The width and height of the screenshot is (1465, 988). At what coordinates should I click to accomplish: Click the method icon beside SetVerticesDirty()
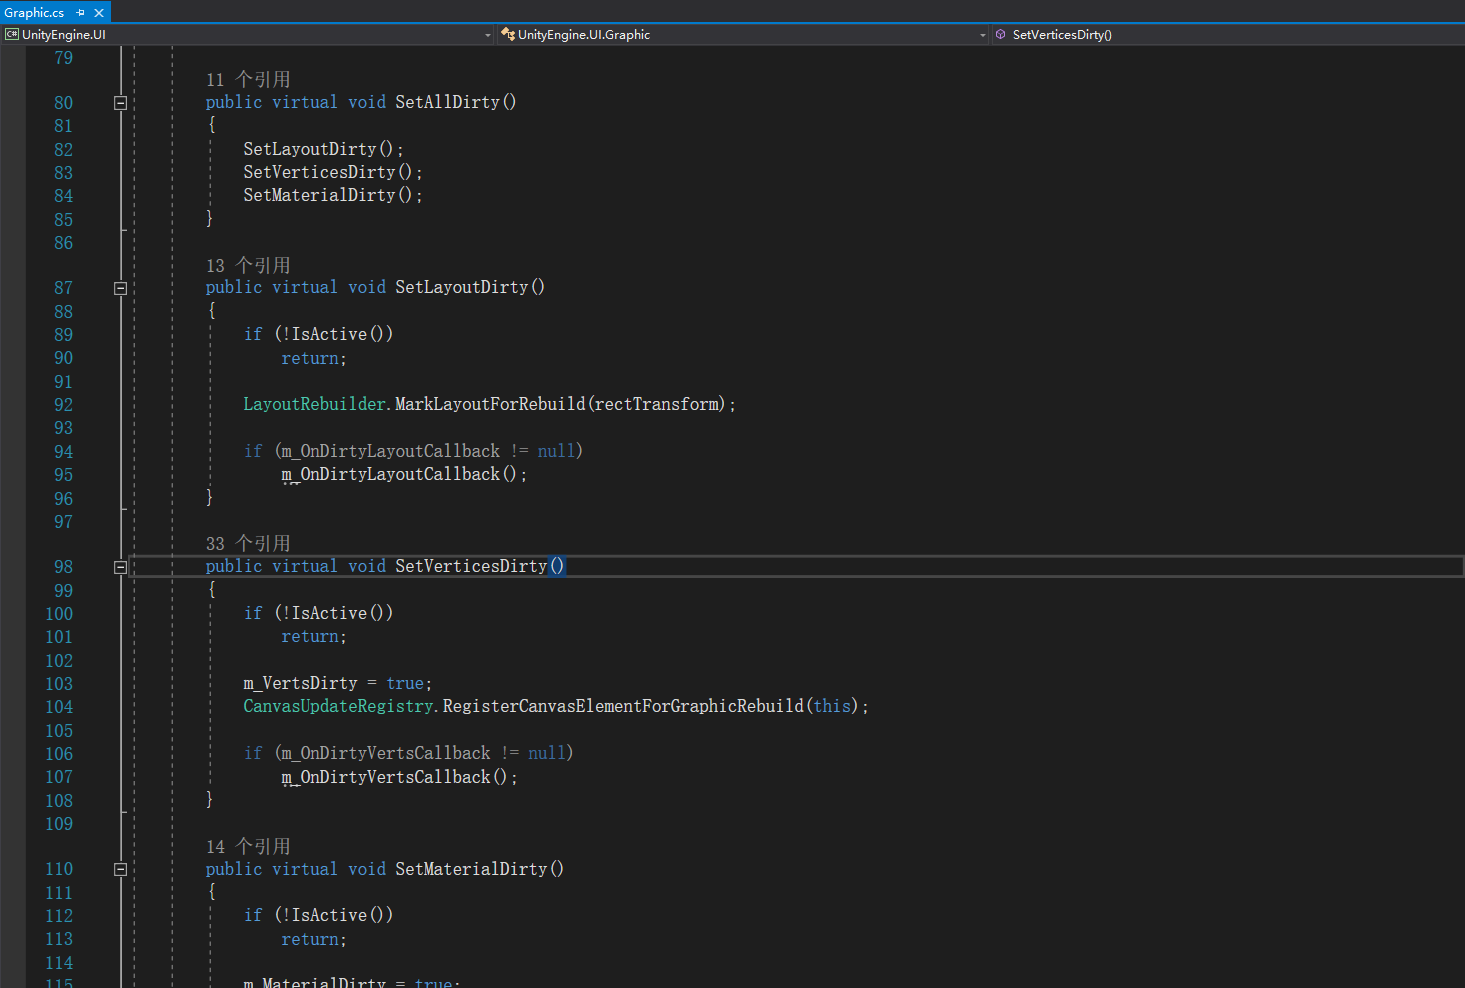pyautogui.click(x=1001, y=35)
